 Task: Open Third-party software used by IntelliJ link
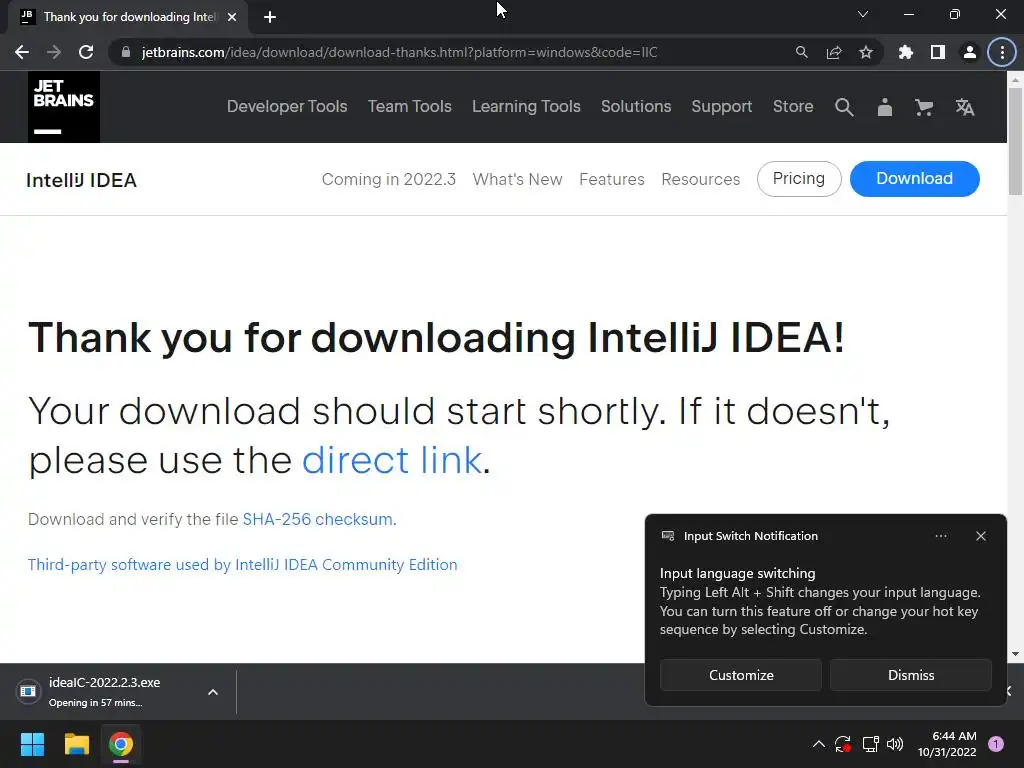(x=242, y=565)
